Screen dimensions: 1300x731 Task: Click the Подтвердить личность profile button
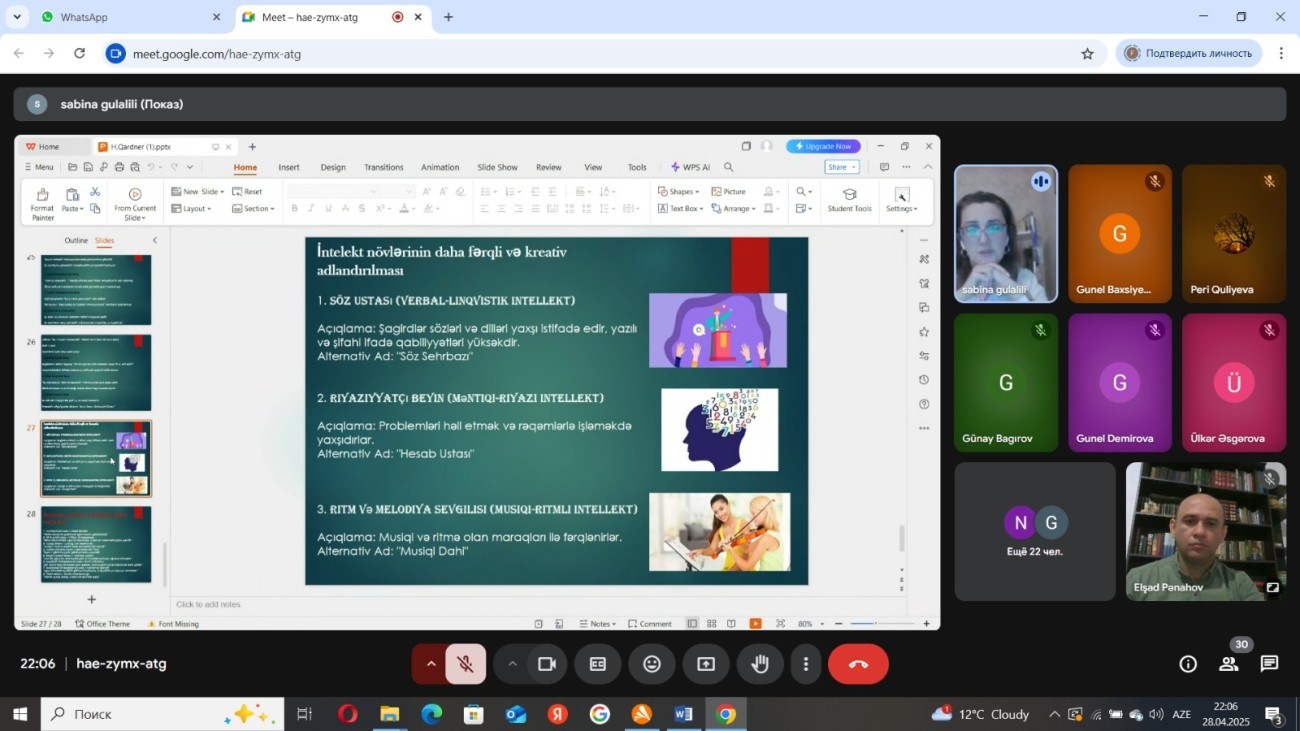pos(1188,54)
